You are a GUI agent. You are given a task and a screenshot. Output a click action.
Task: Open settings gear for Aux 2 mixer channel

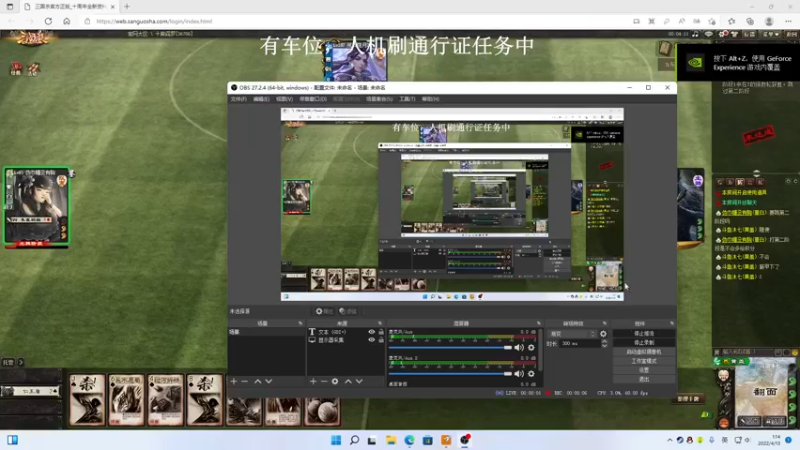531,373
